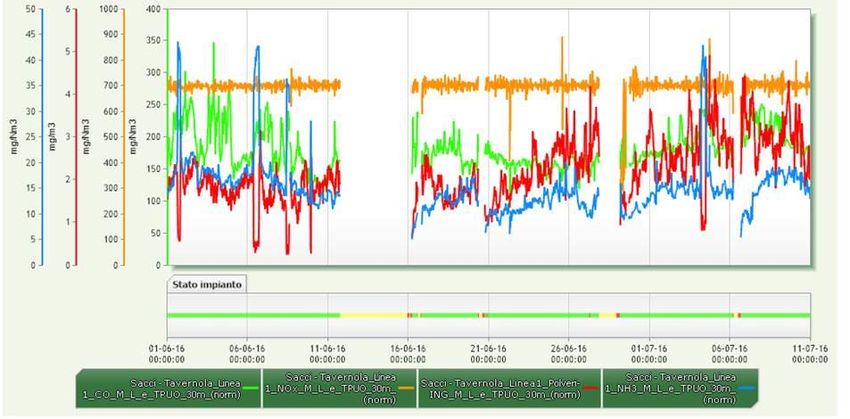Viewport: 850px width, 419px height.
Task: Click the blue axis at value 50
Action: (32, 9)
